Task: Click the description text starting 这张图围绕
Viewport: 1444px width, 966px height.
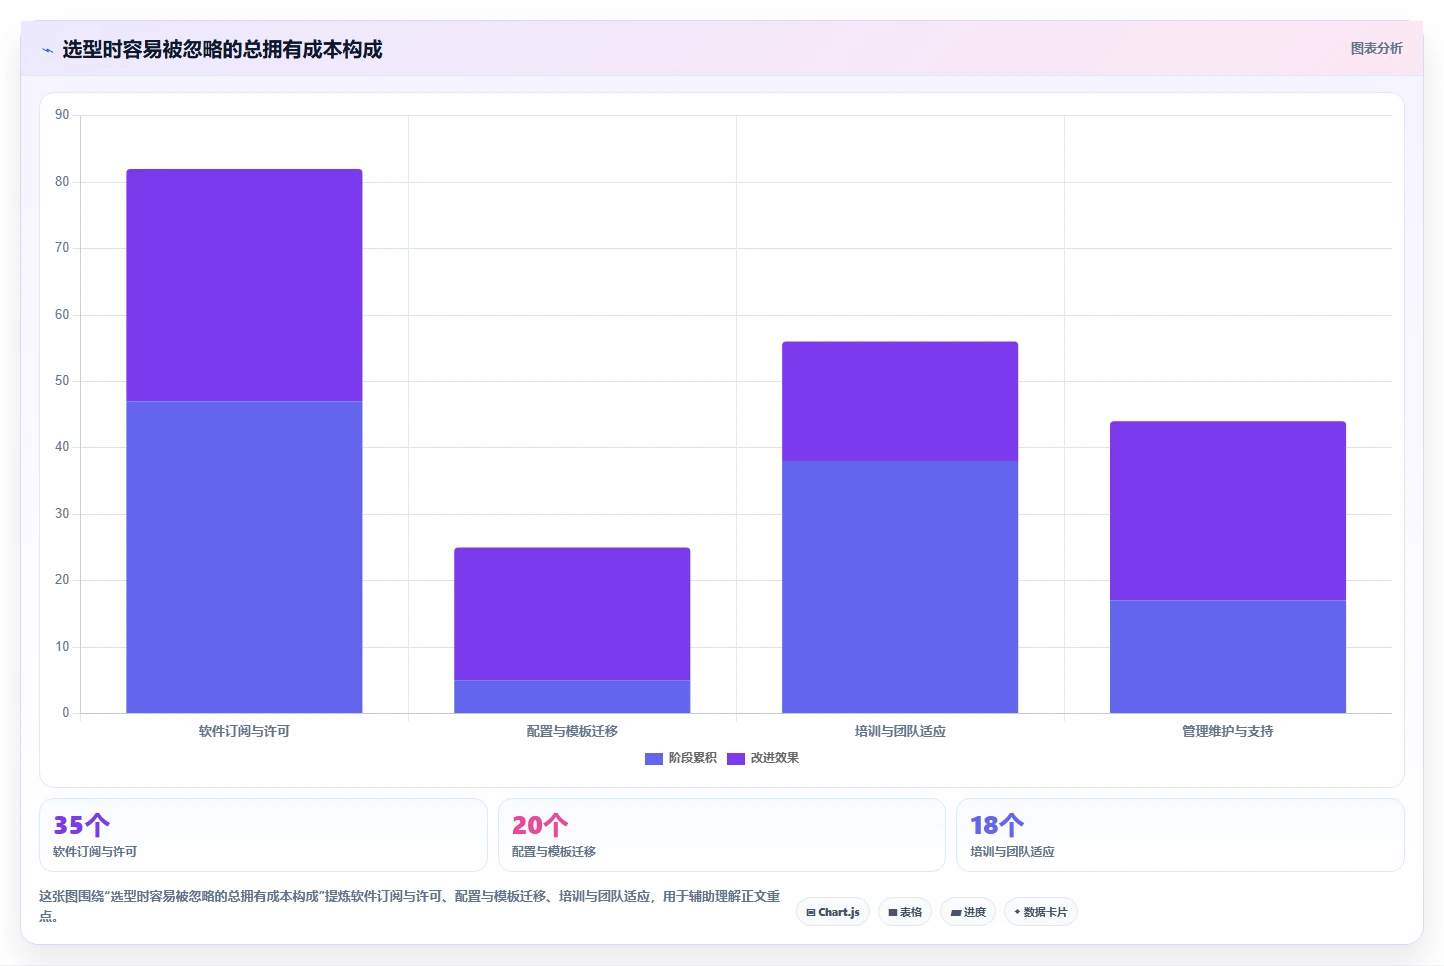Action: point(409,905)
